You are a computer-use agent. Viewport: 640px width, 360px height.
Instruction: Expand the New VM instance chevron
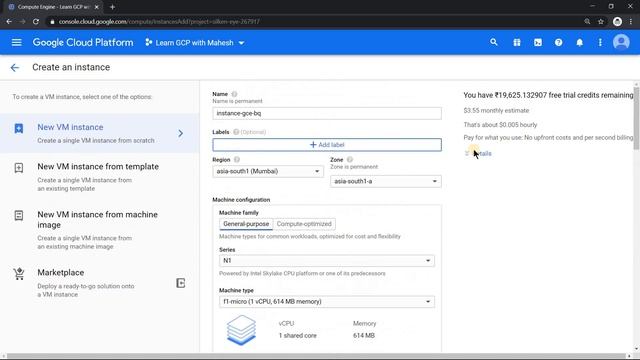(180, 133)
